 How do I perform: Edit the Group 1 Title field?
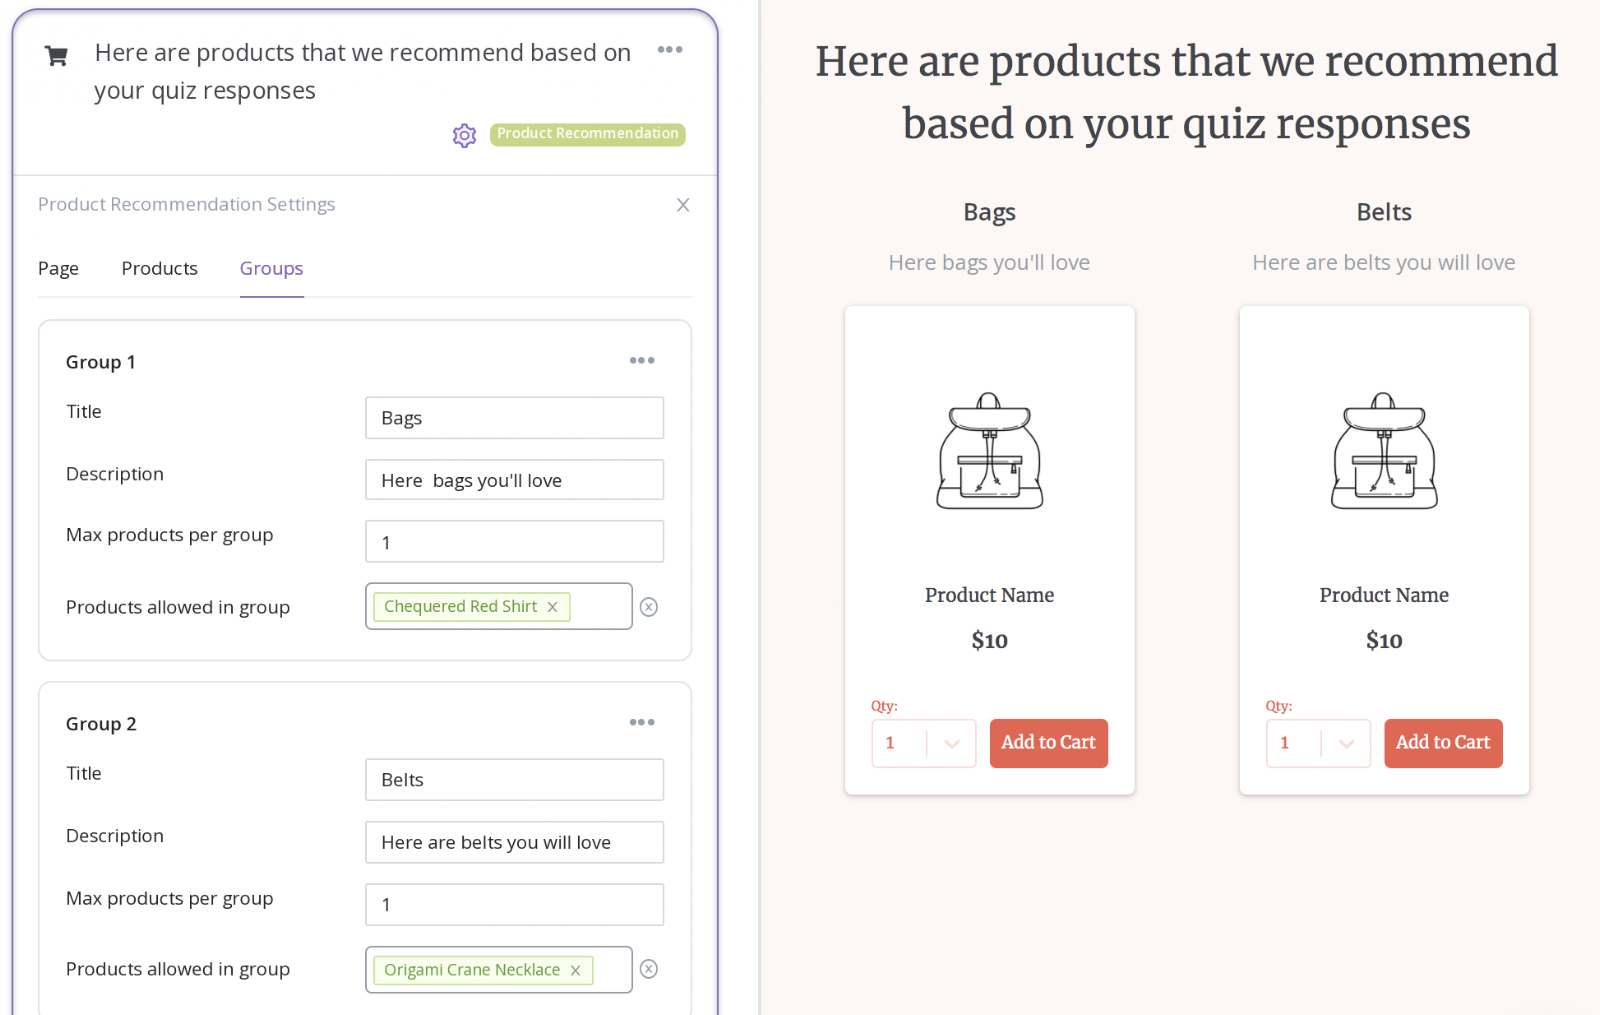pyautogui.click(x=514, y=418)
